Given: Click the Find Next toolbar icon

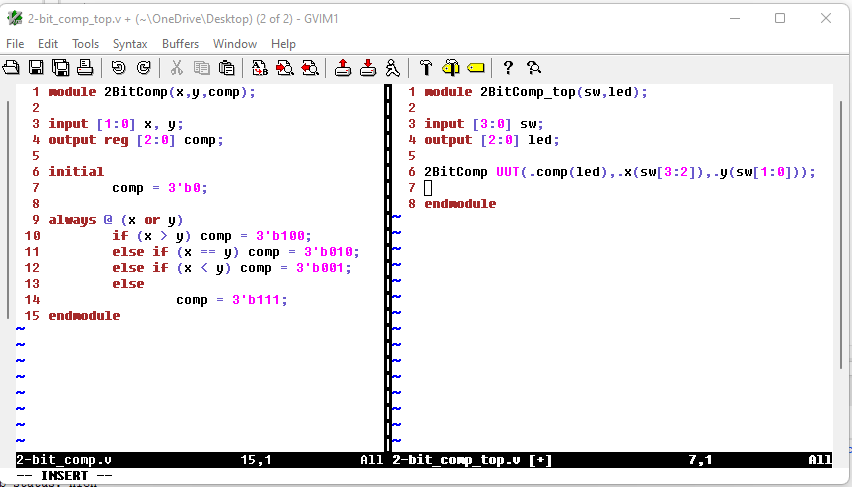Looking at the screenshot, I should click(285, 68).
